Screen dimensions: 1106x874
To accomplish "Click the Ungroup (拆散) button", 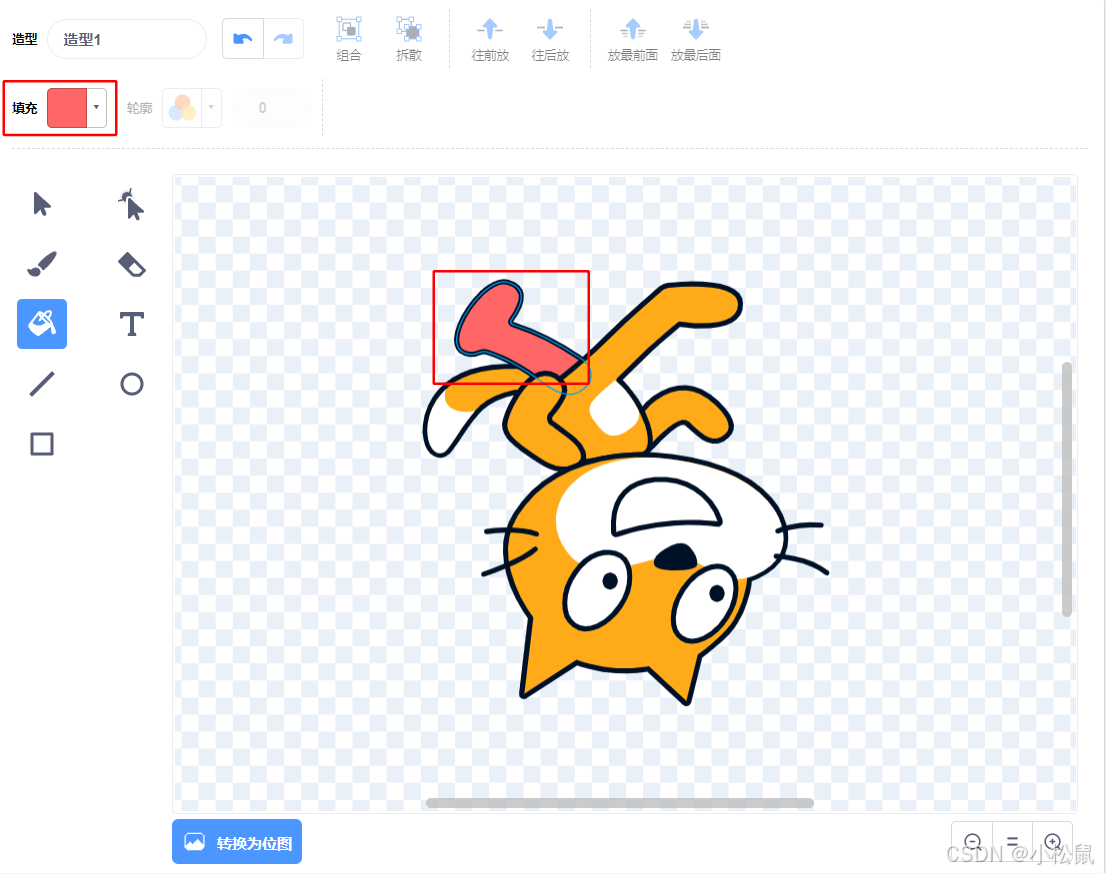I will point(408,40).
